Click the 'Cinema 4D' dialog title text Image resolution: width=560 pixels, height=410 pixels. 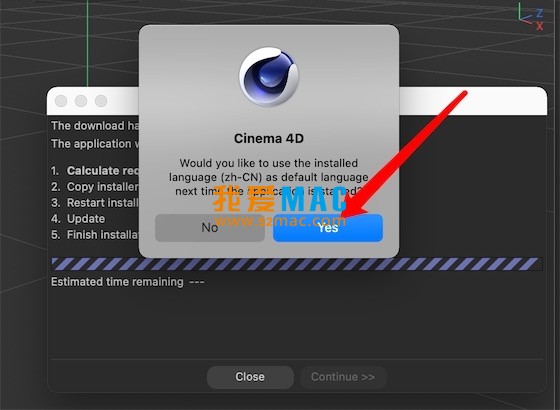point(269,139)
